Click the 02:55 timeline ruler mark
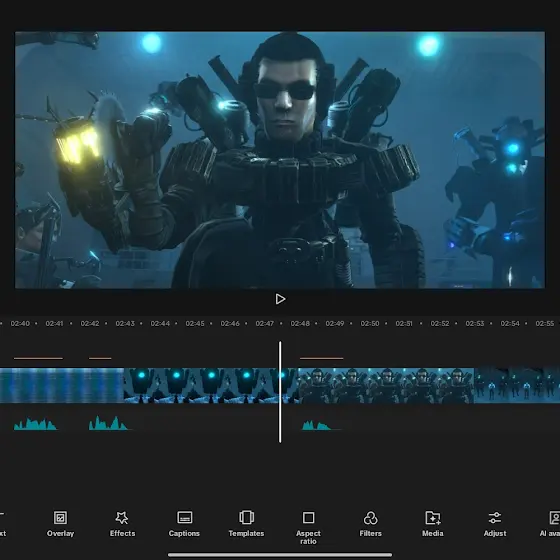Screen dimensions: 560x560 click(x=545, y=324)
